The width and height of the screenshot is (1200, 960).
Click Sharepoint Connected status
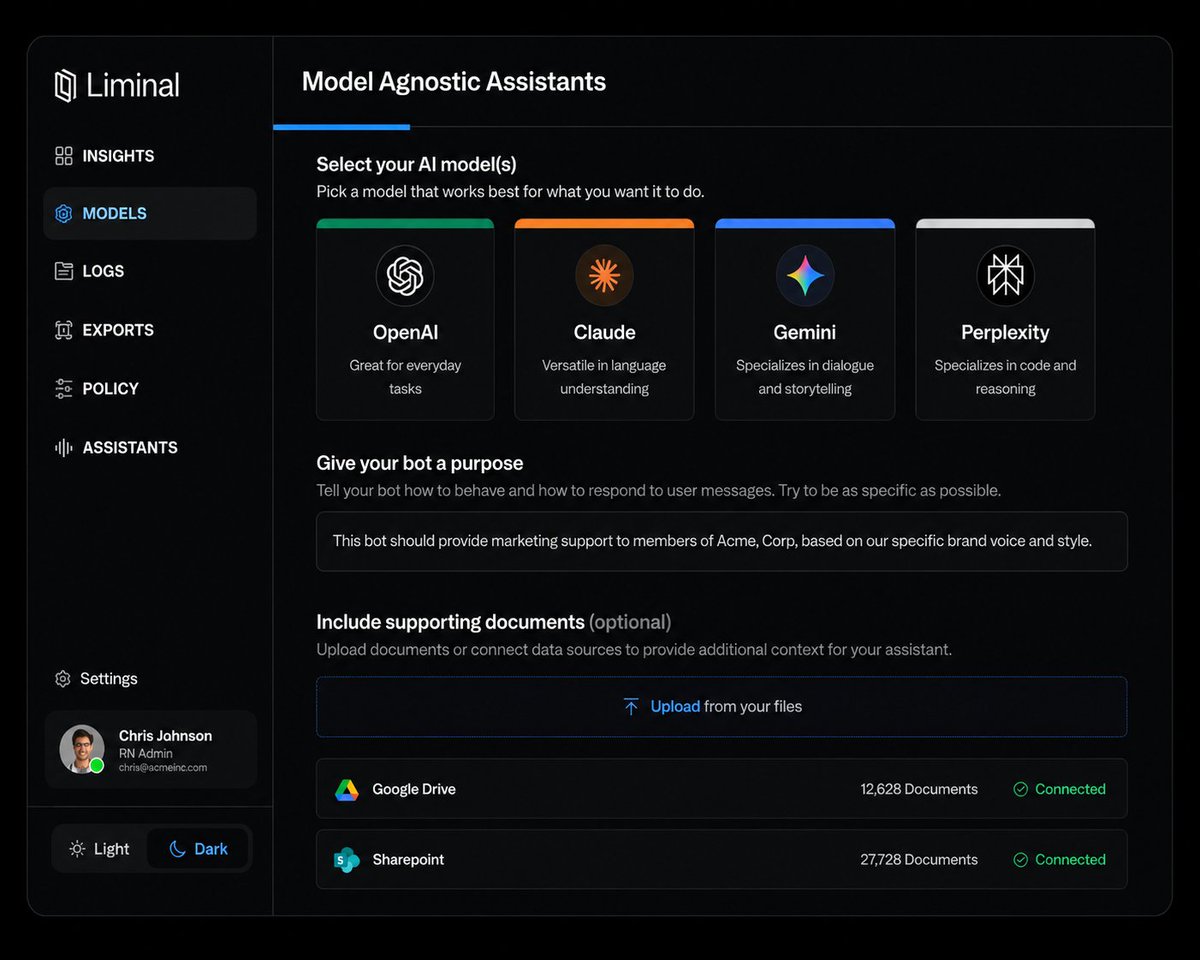(x=1059, y=860)
